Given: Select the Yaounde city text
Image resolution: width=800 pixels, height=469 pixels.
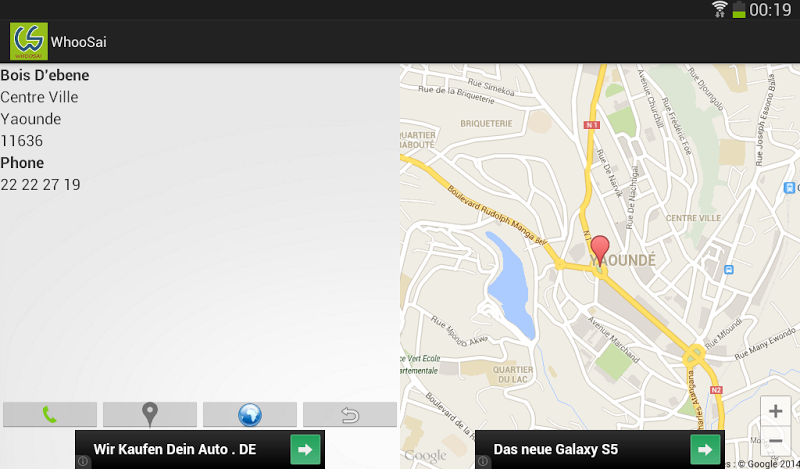Looking at the screenshot, I should point(31,119).
